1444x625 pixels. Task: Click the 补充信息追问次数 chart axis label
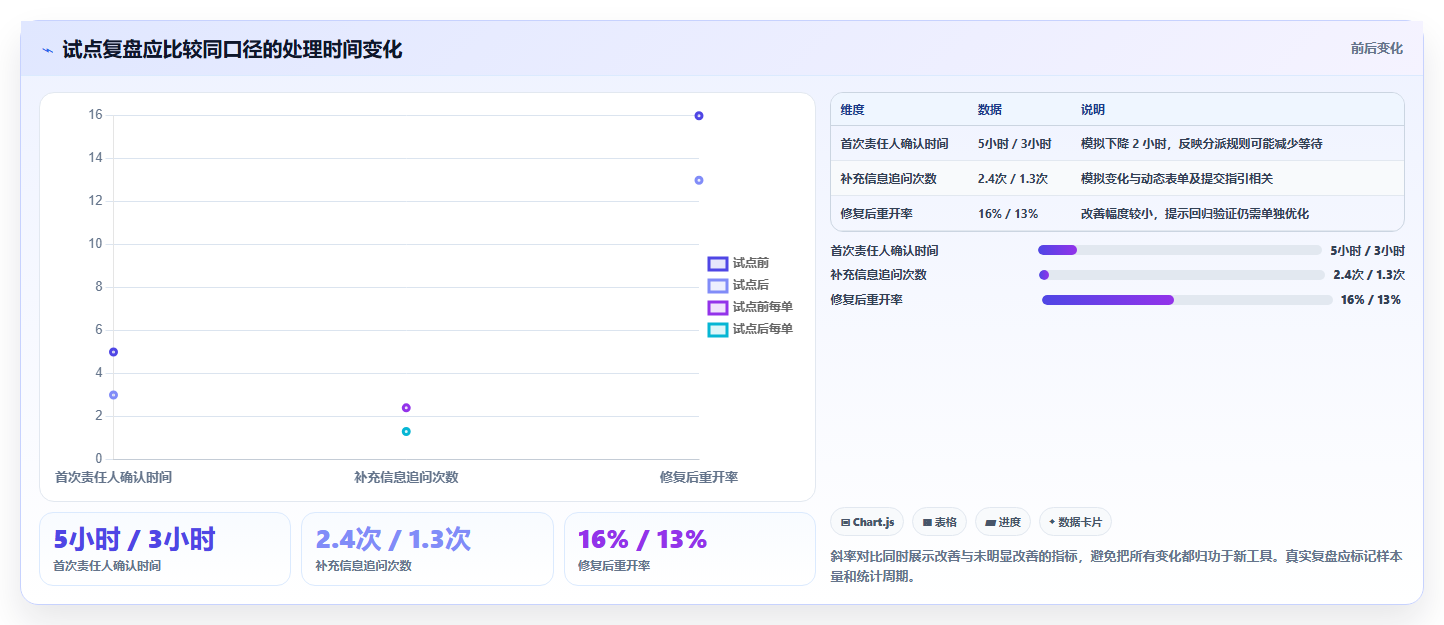[x=406, y=477]
